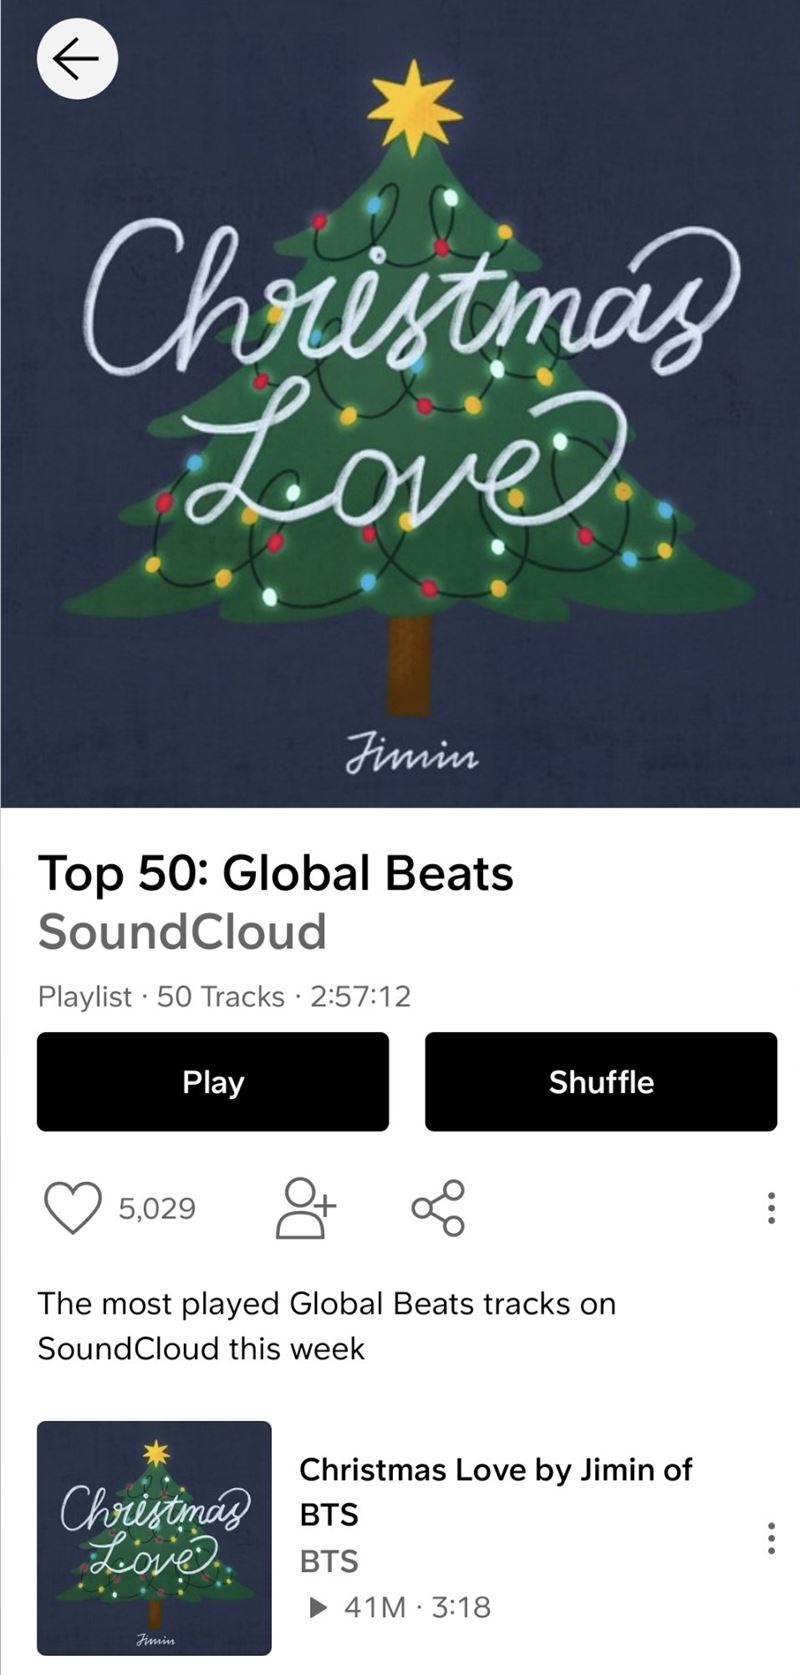Screen dimensions: 800x1675
Task: Share the playlist using the share icon
Action: (438, 1208)
